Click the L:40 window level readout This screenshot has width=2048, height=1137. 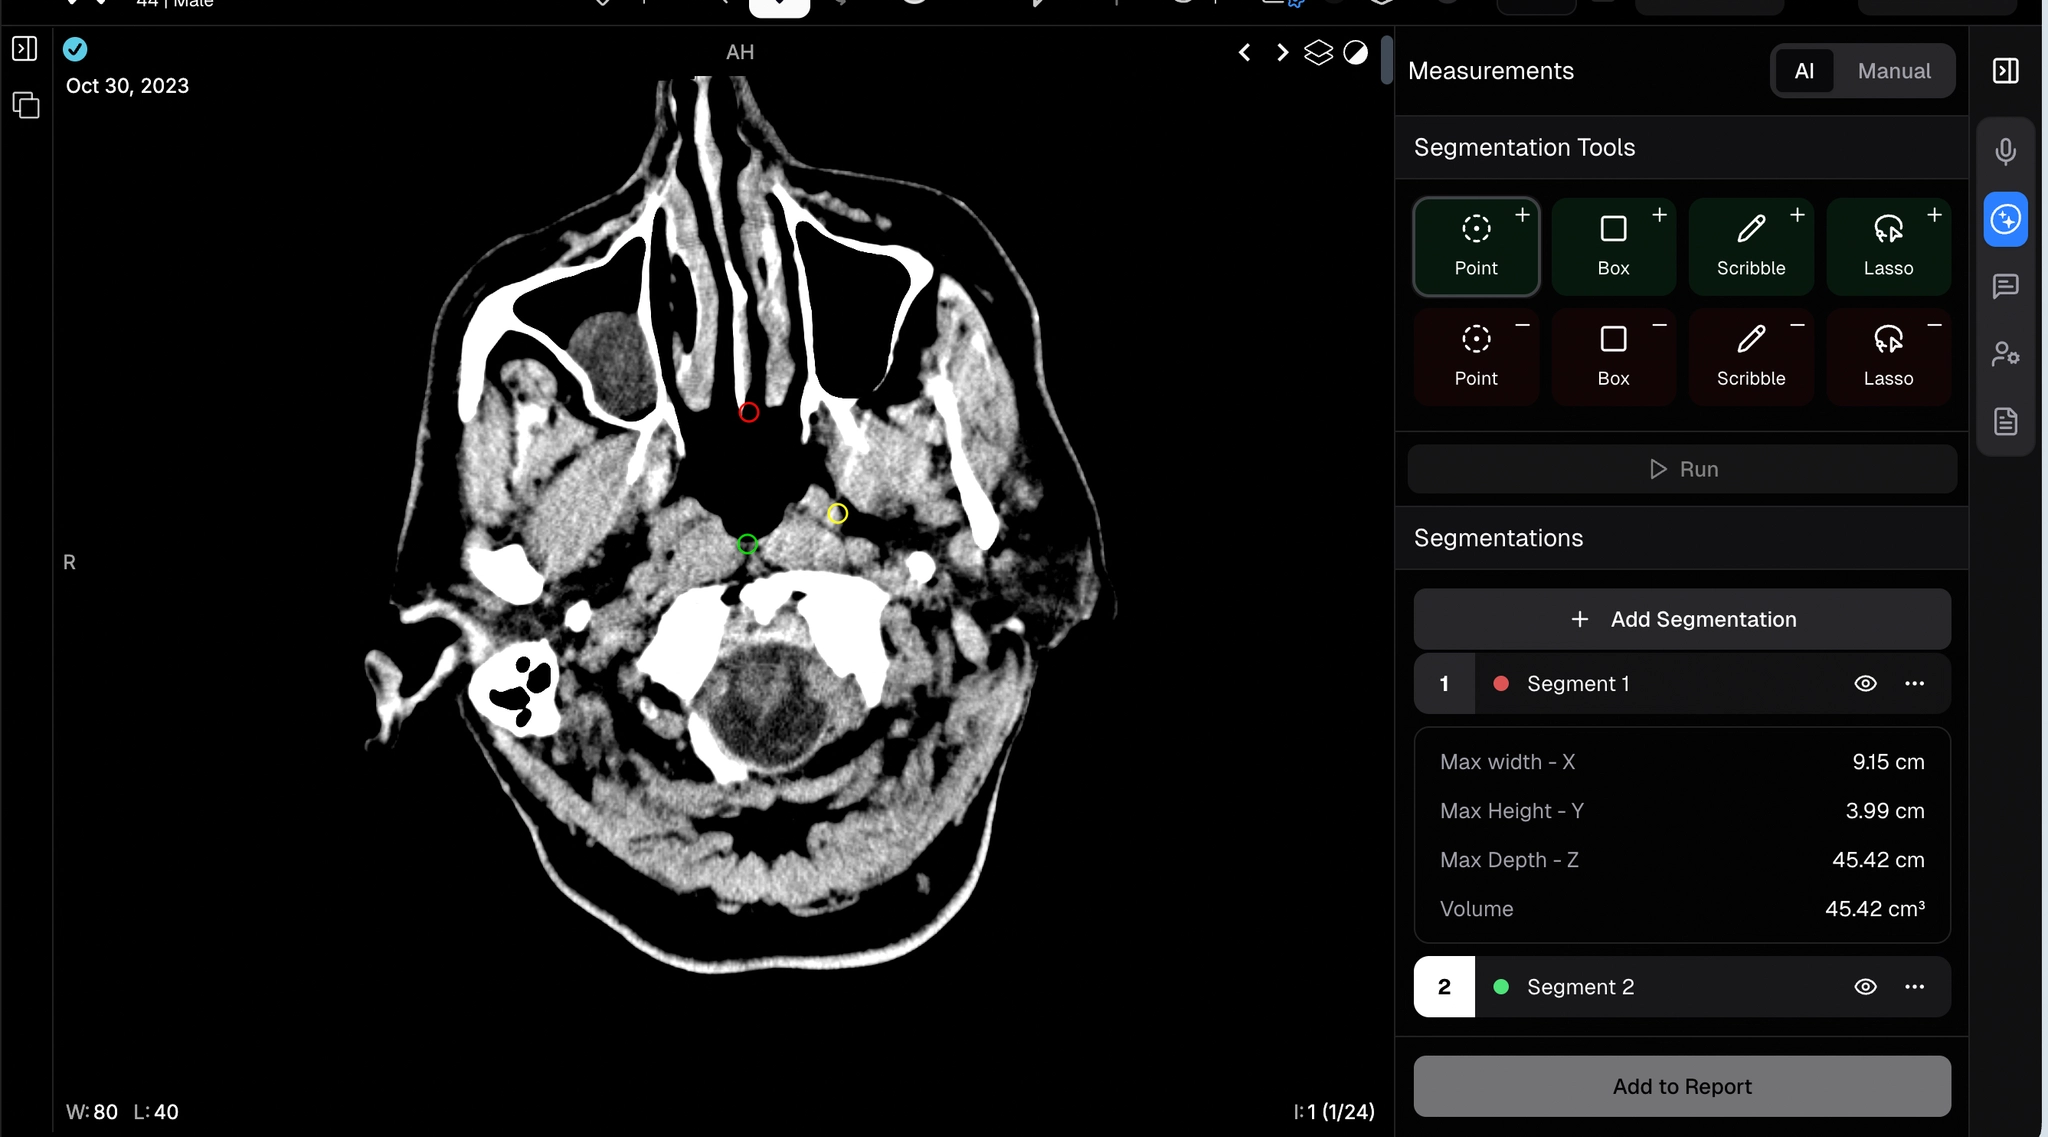[156, 1112]
